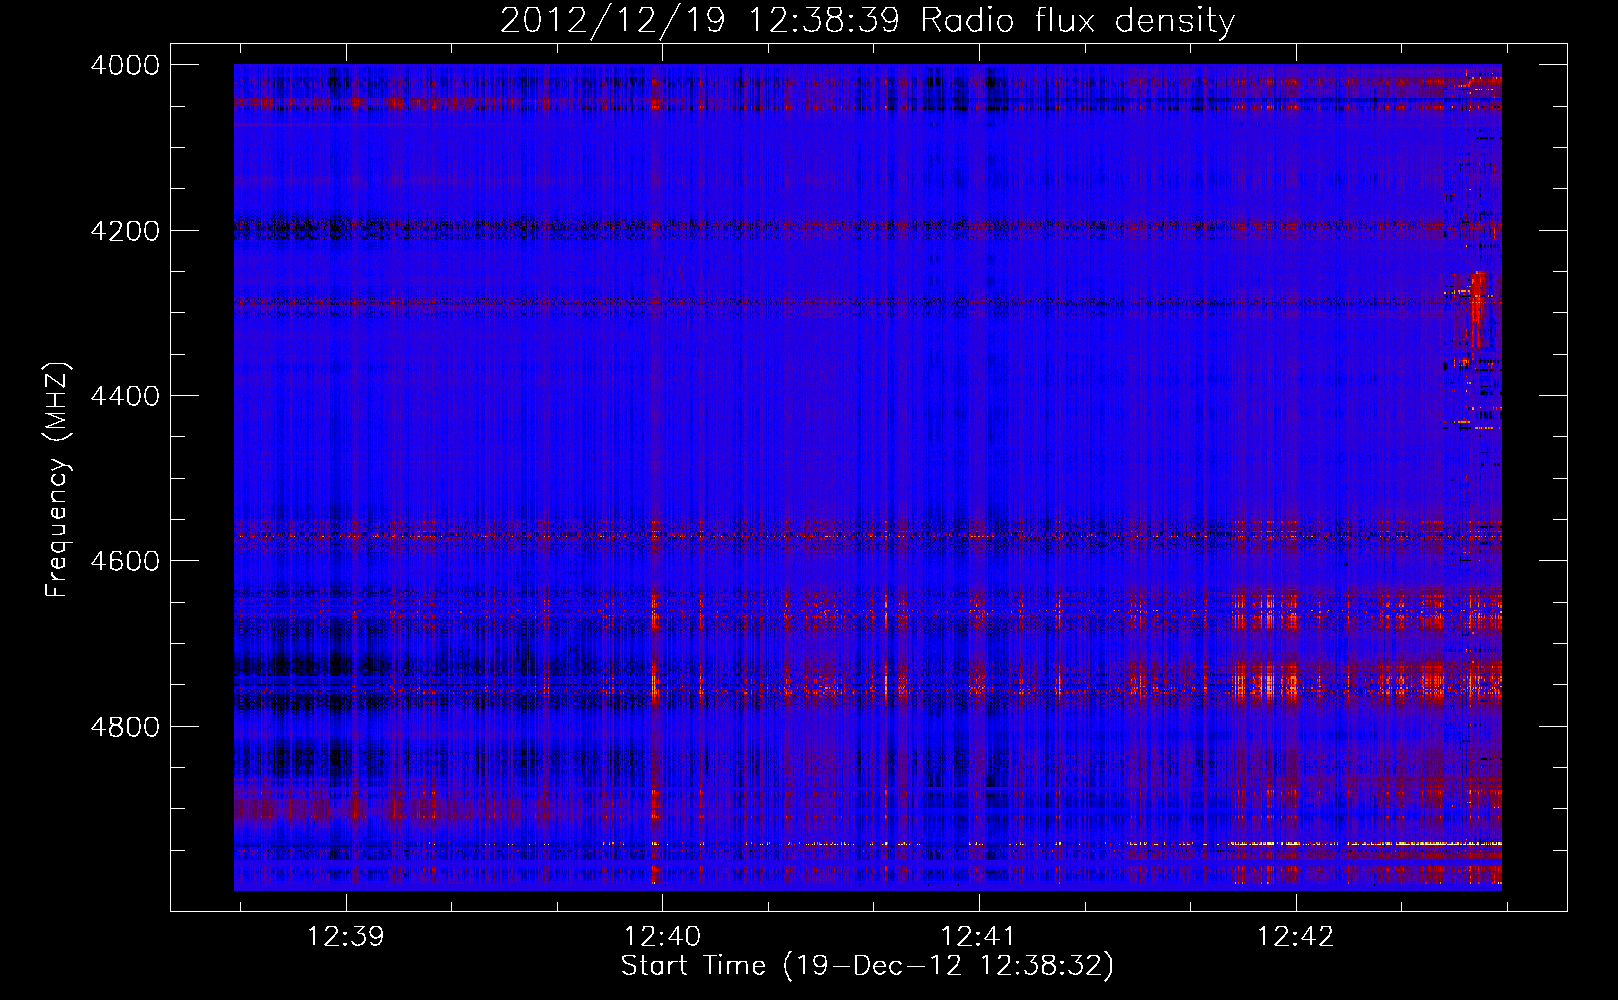The width and height of the screenshot is (1618, 1000).
Task: Click the plot title "2012/12/19 12:38:39 Radio flux density"
Action: [867, 21]
